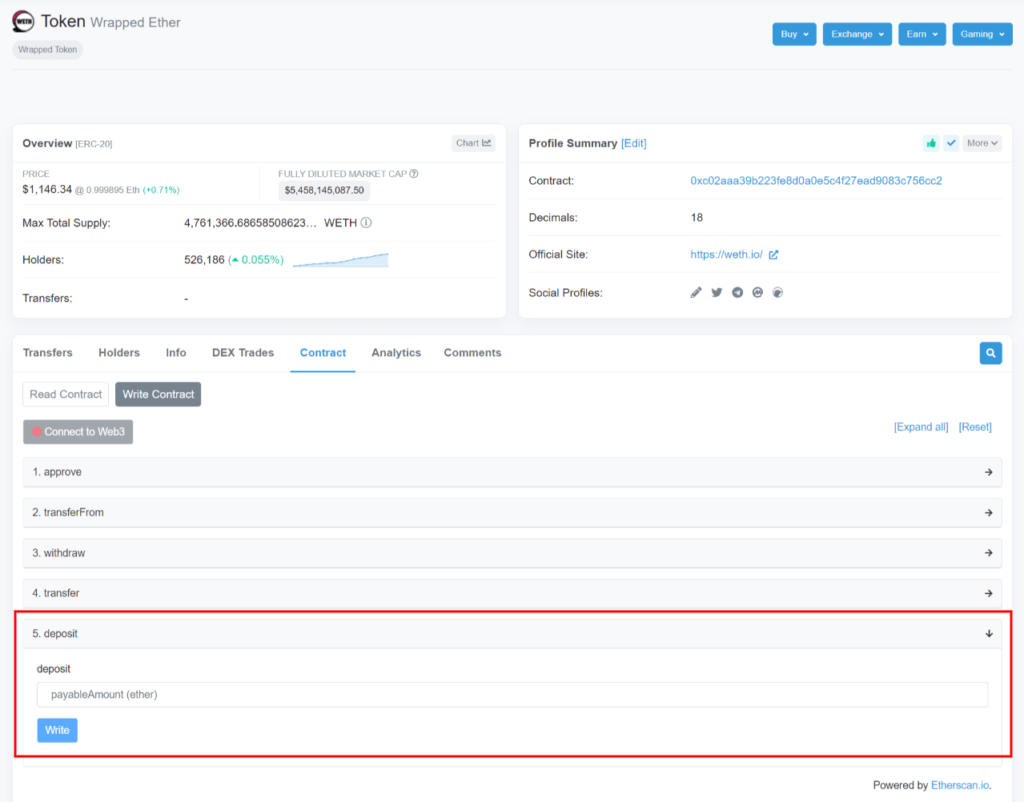Click the decimals value 18
1024x802 pixels.
[x=697, y=217]
